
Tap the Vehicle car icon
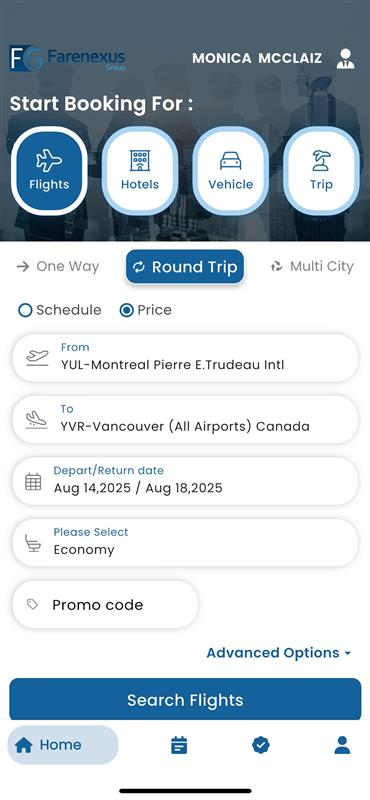tap(230, 161)
